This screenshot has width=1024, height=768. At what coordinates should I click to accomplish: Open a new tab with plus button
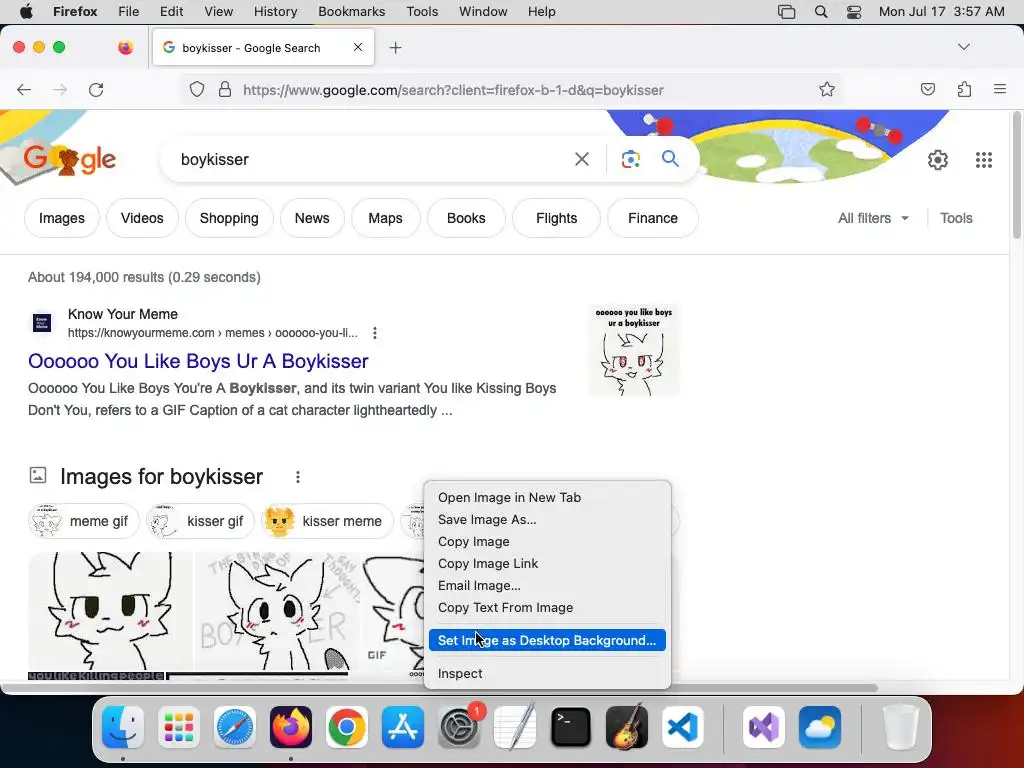coord(395,48)
